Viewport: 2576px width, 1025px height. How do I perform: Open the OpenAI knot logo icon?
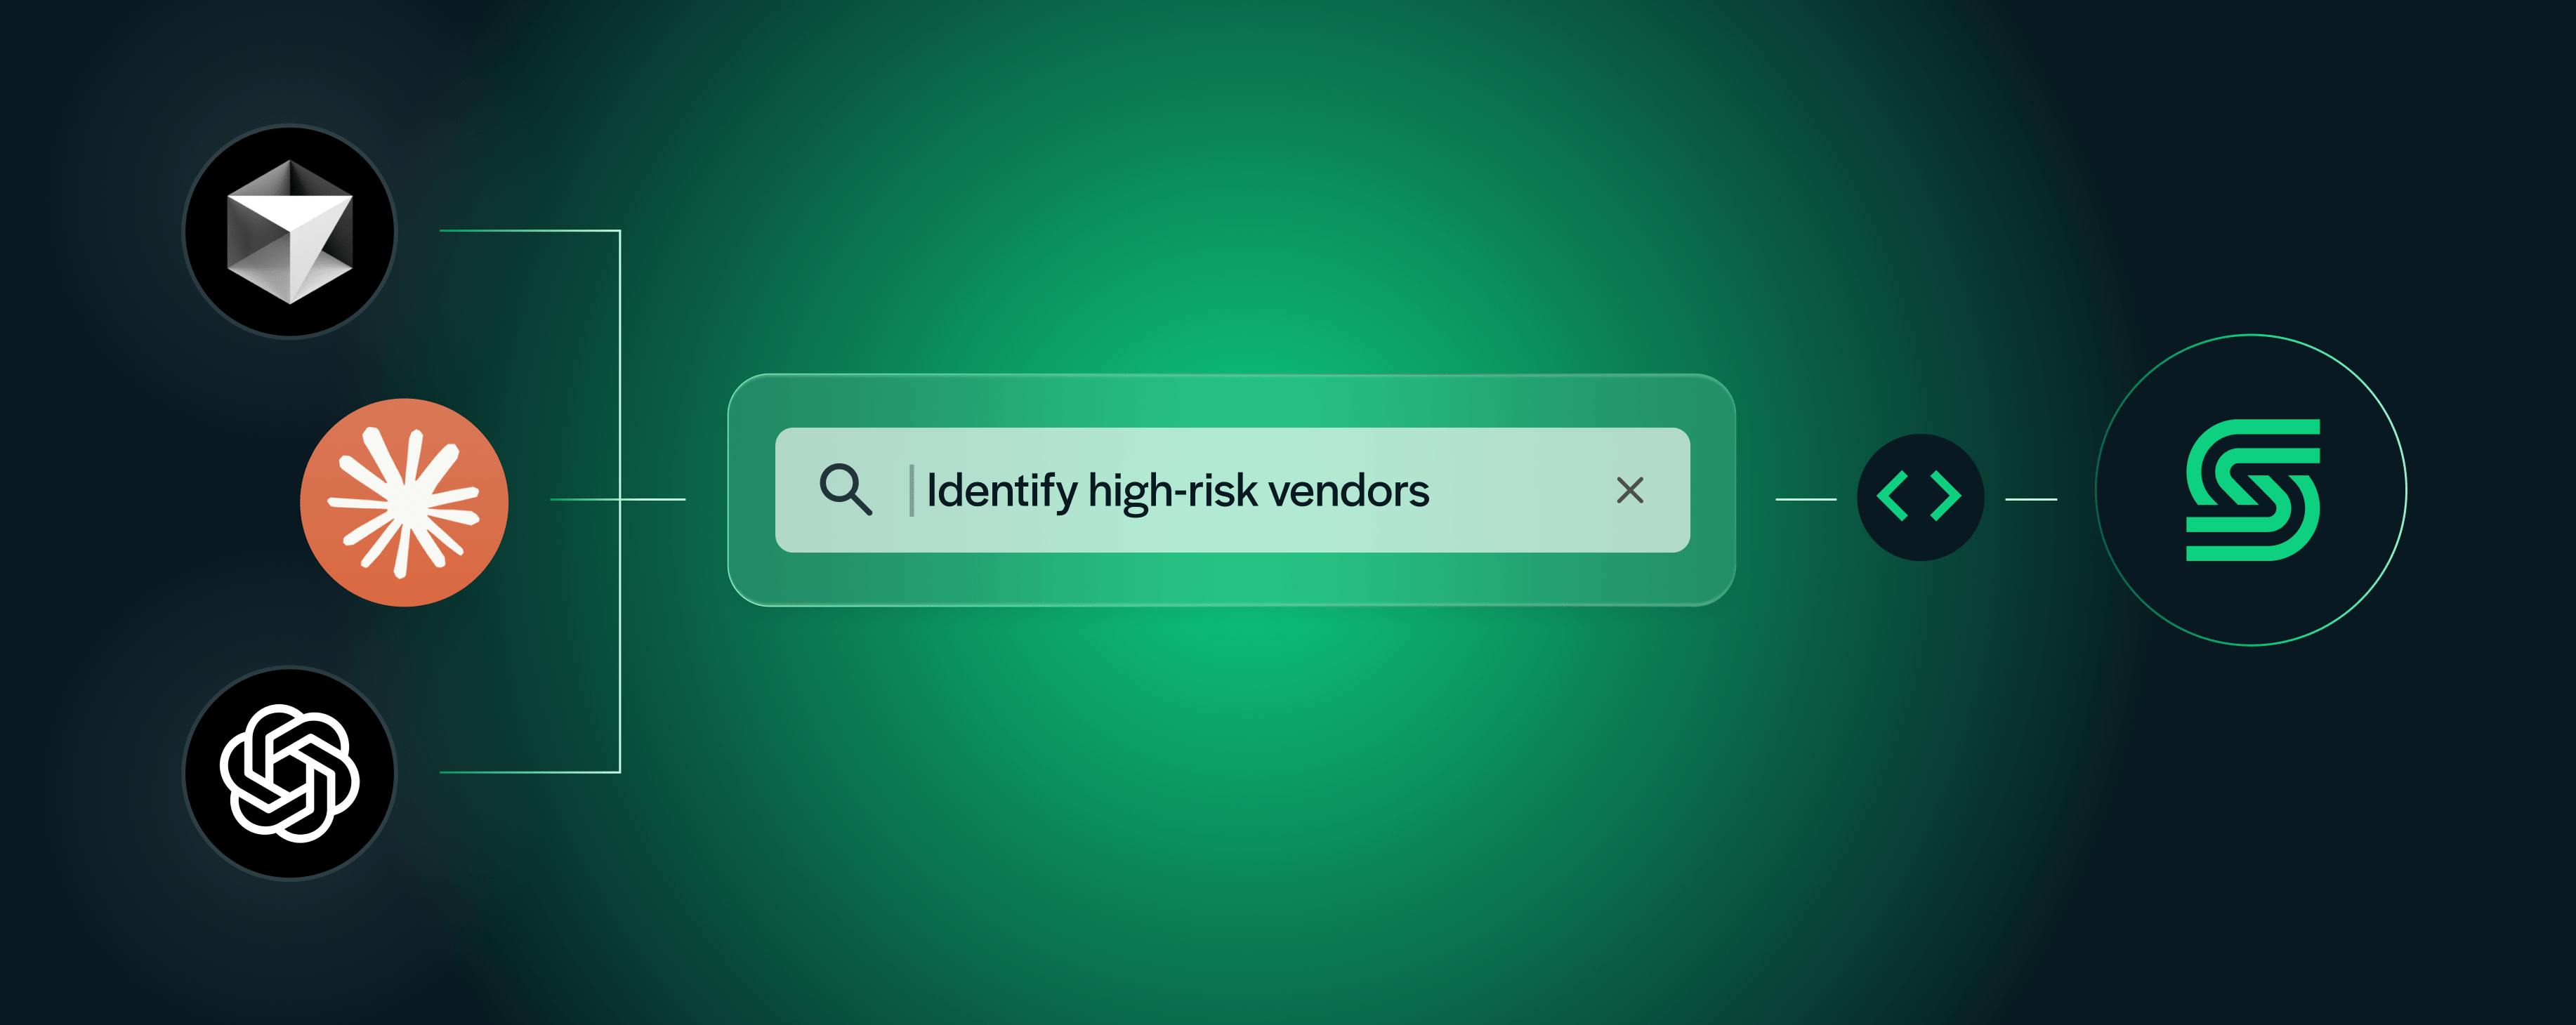290,773
